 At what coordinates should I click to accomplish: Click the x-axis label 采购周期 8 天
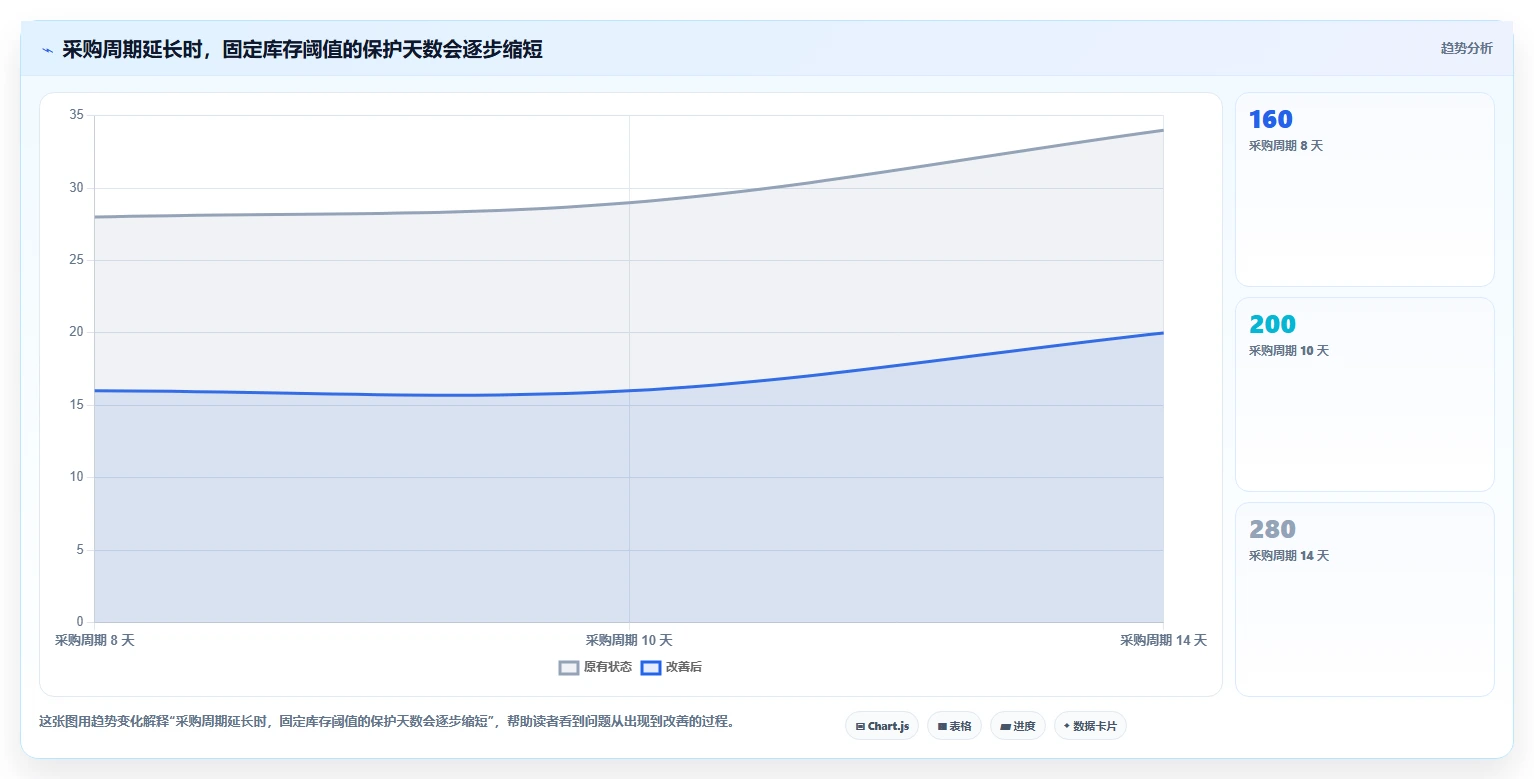click(94, 640)
